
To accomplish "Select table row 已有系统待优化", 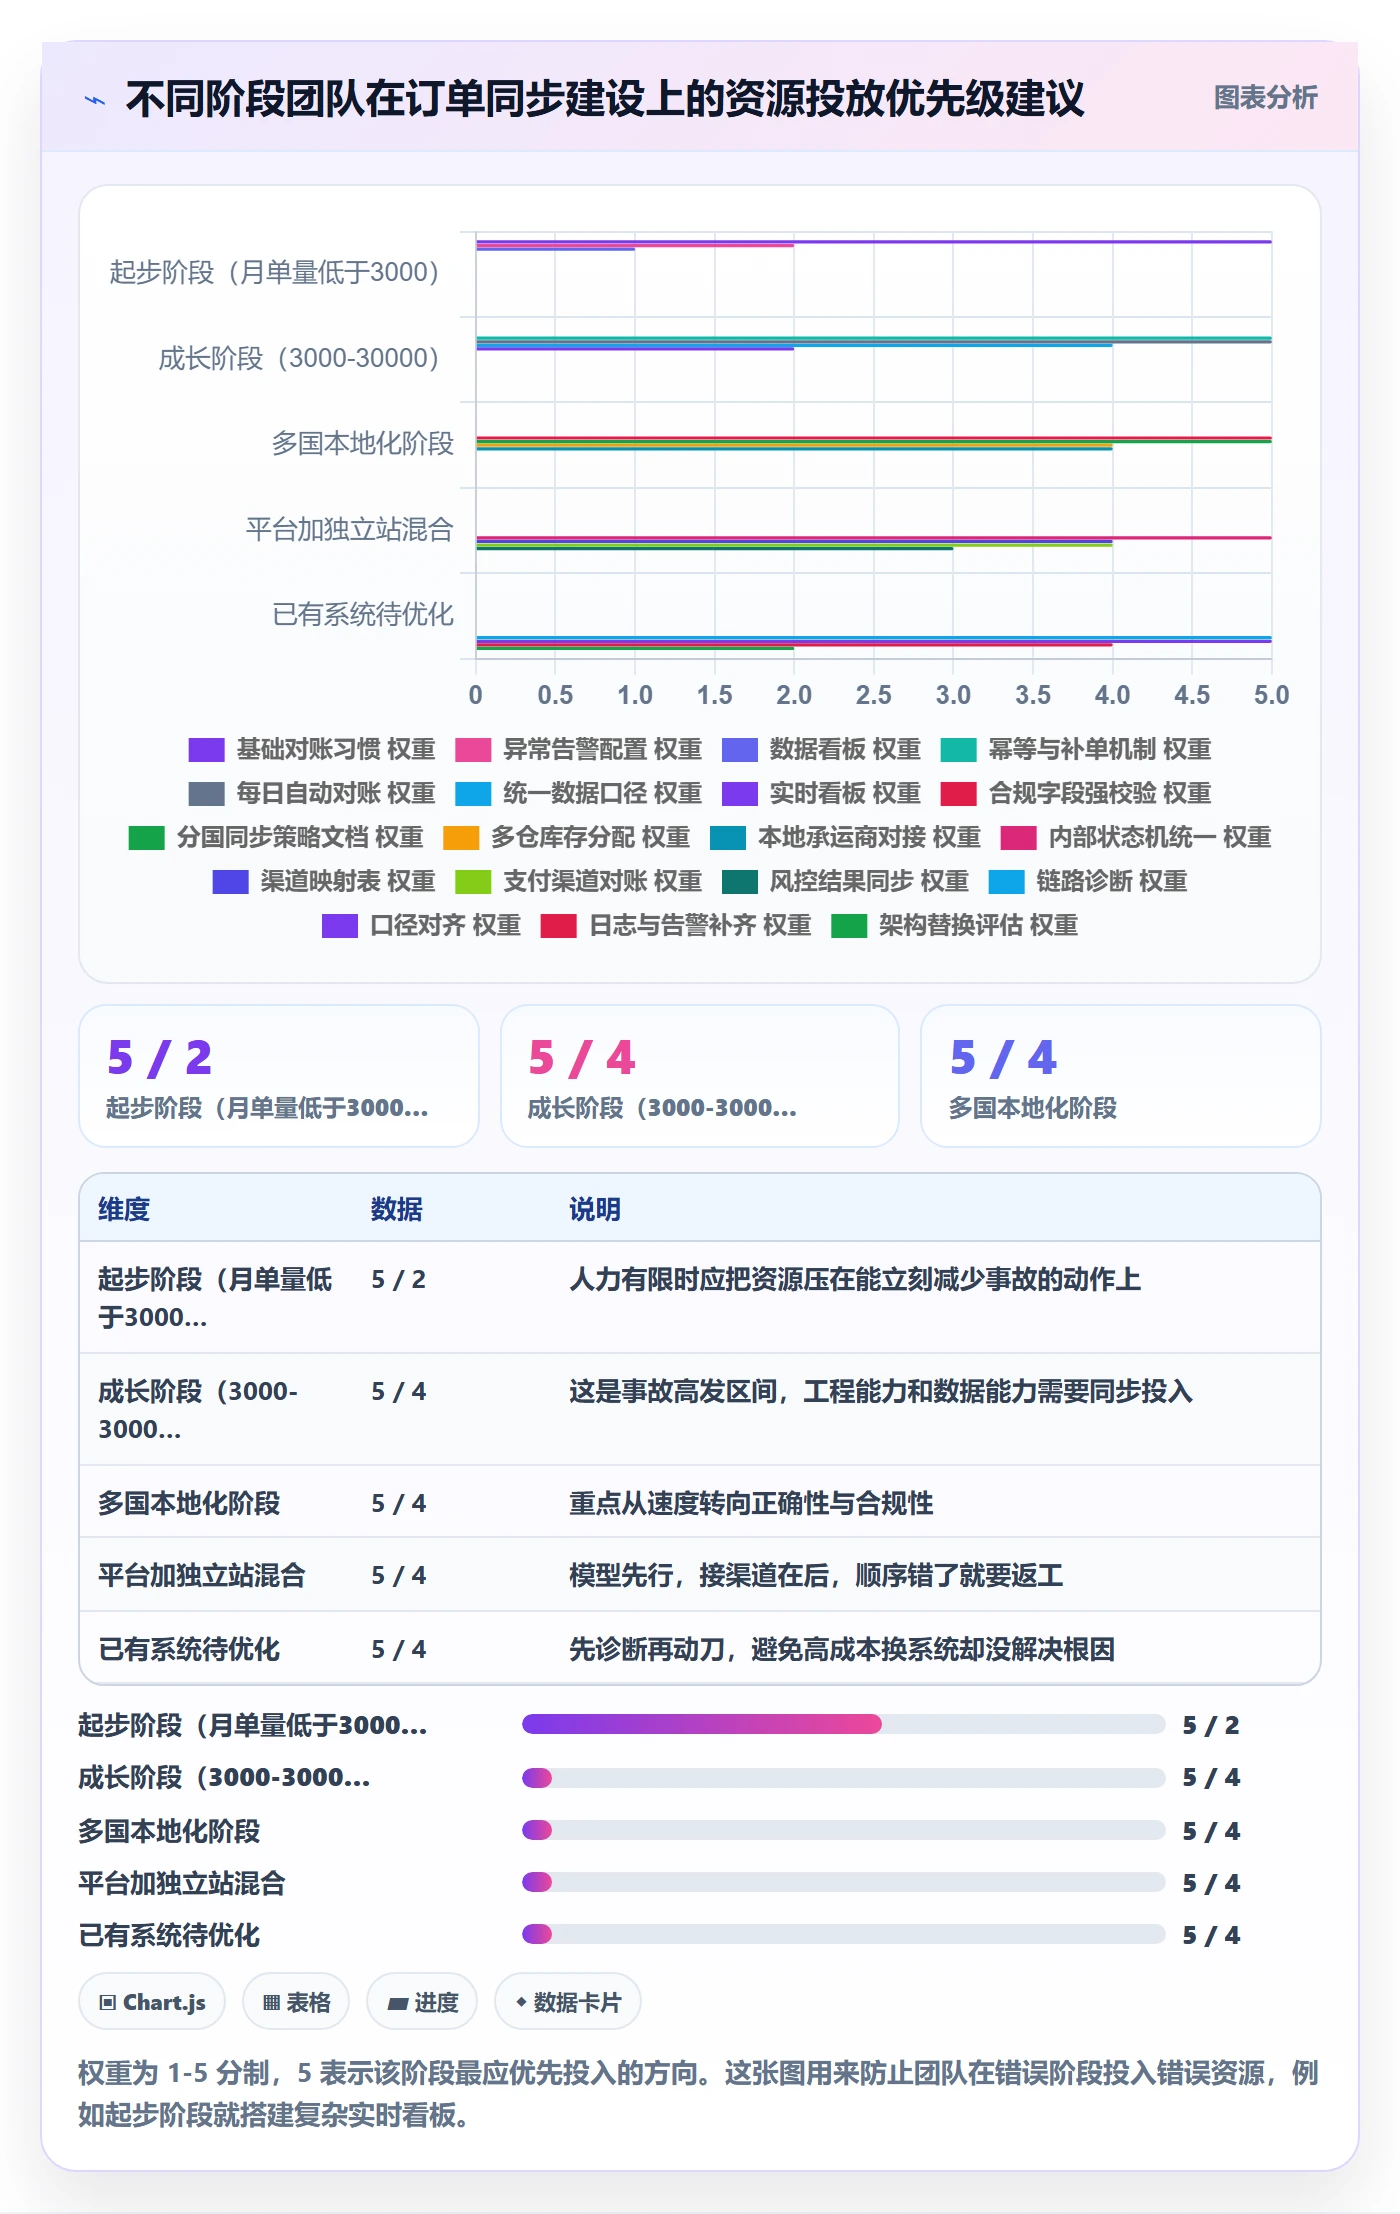I will (x=700, y=1648).
